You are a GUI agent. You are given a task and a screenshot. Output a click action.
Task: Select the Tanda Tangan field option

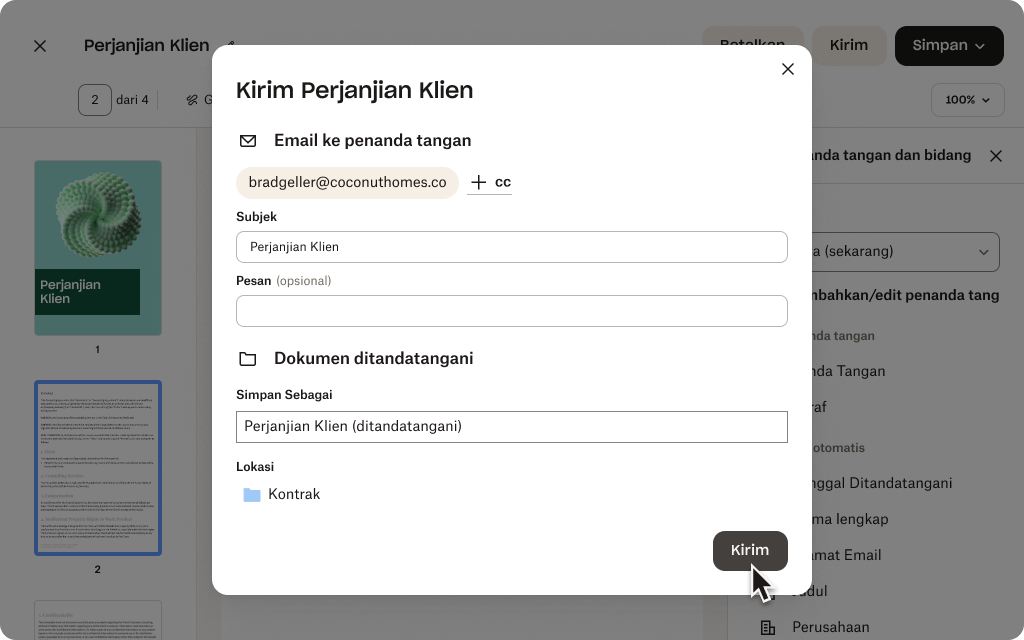849,371
